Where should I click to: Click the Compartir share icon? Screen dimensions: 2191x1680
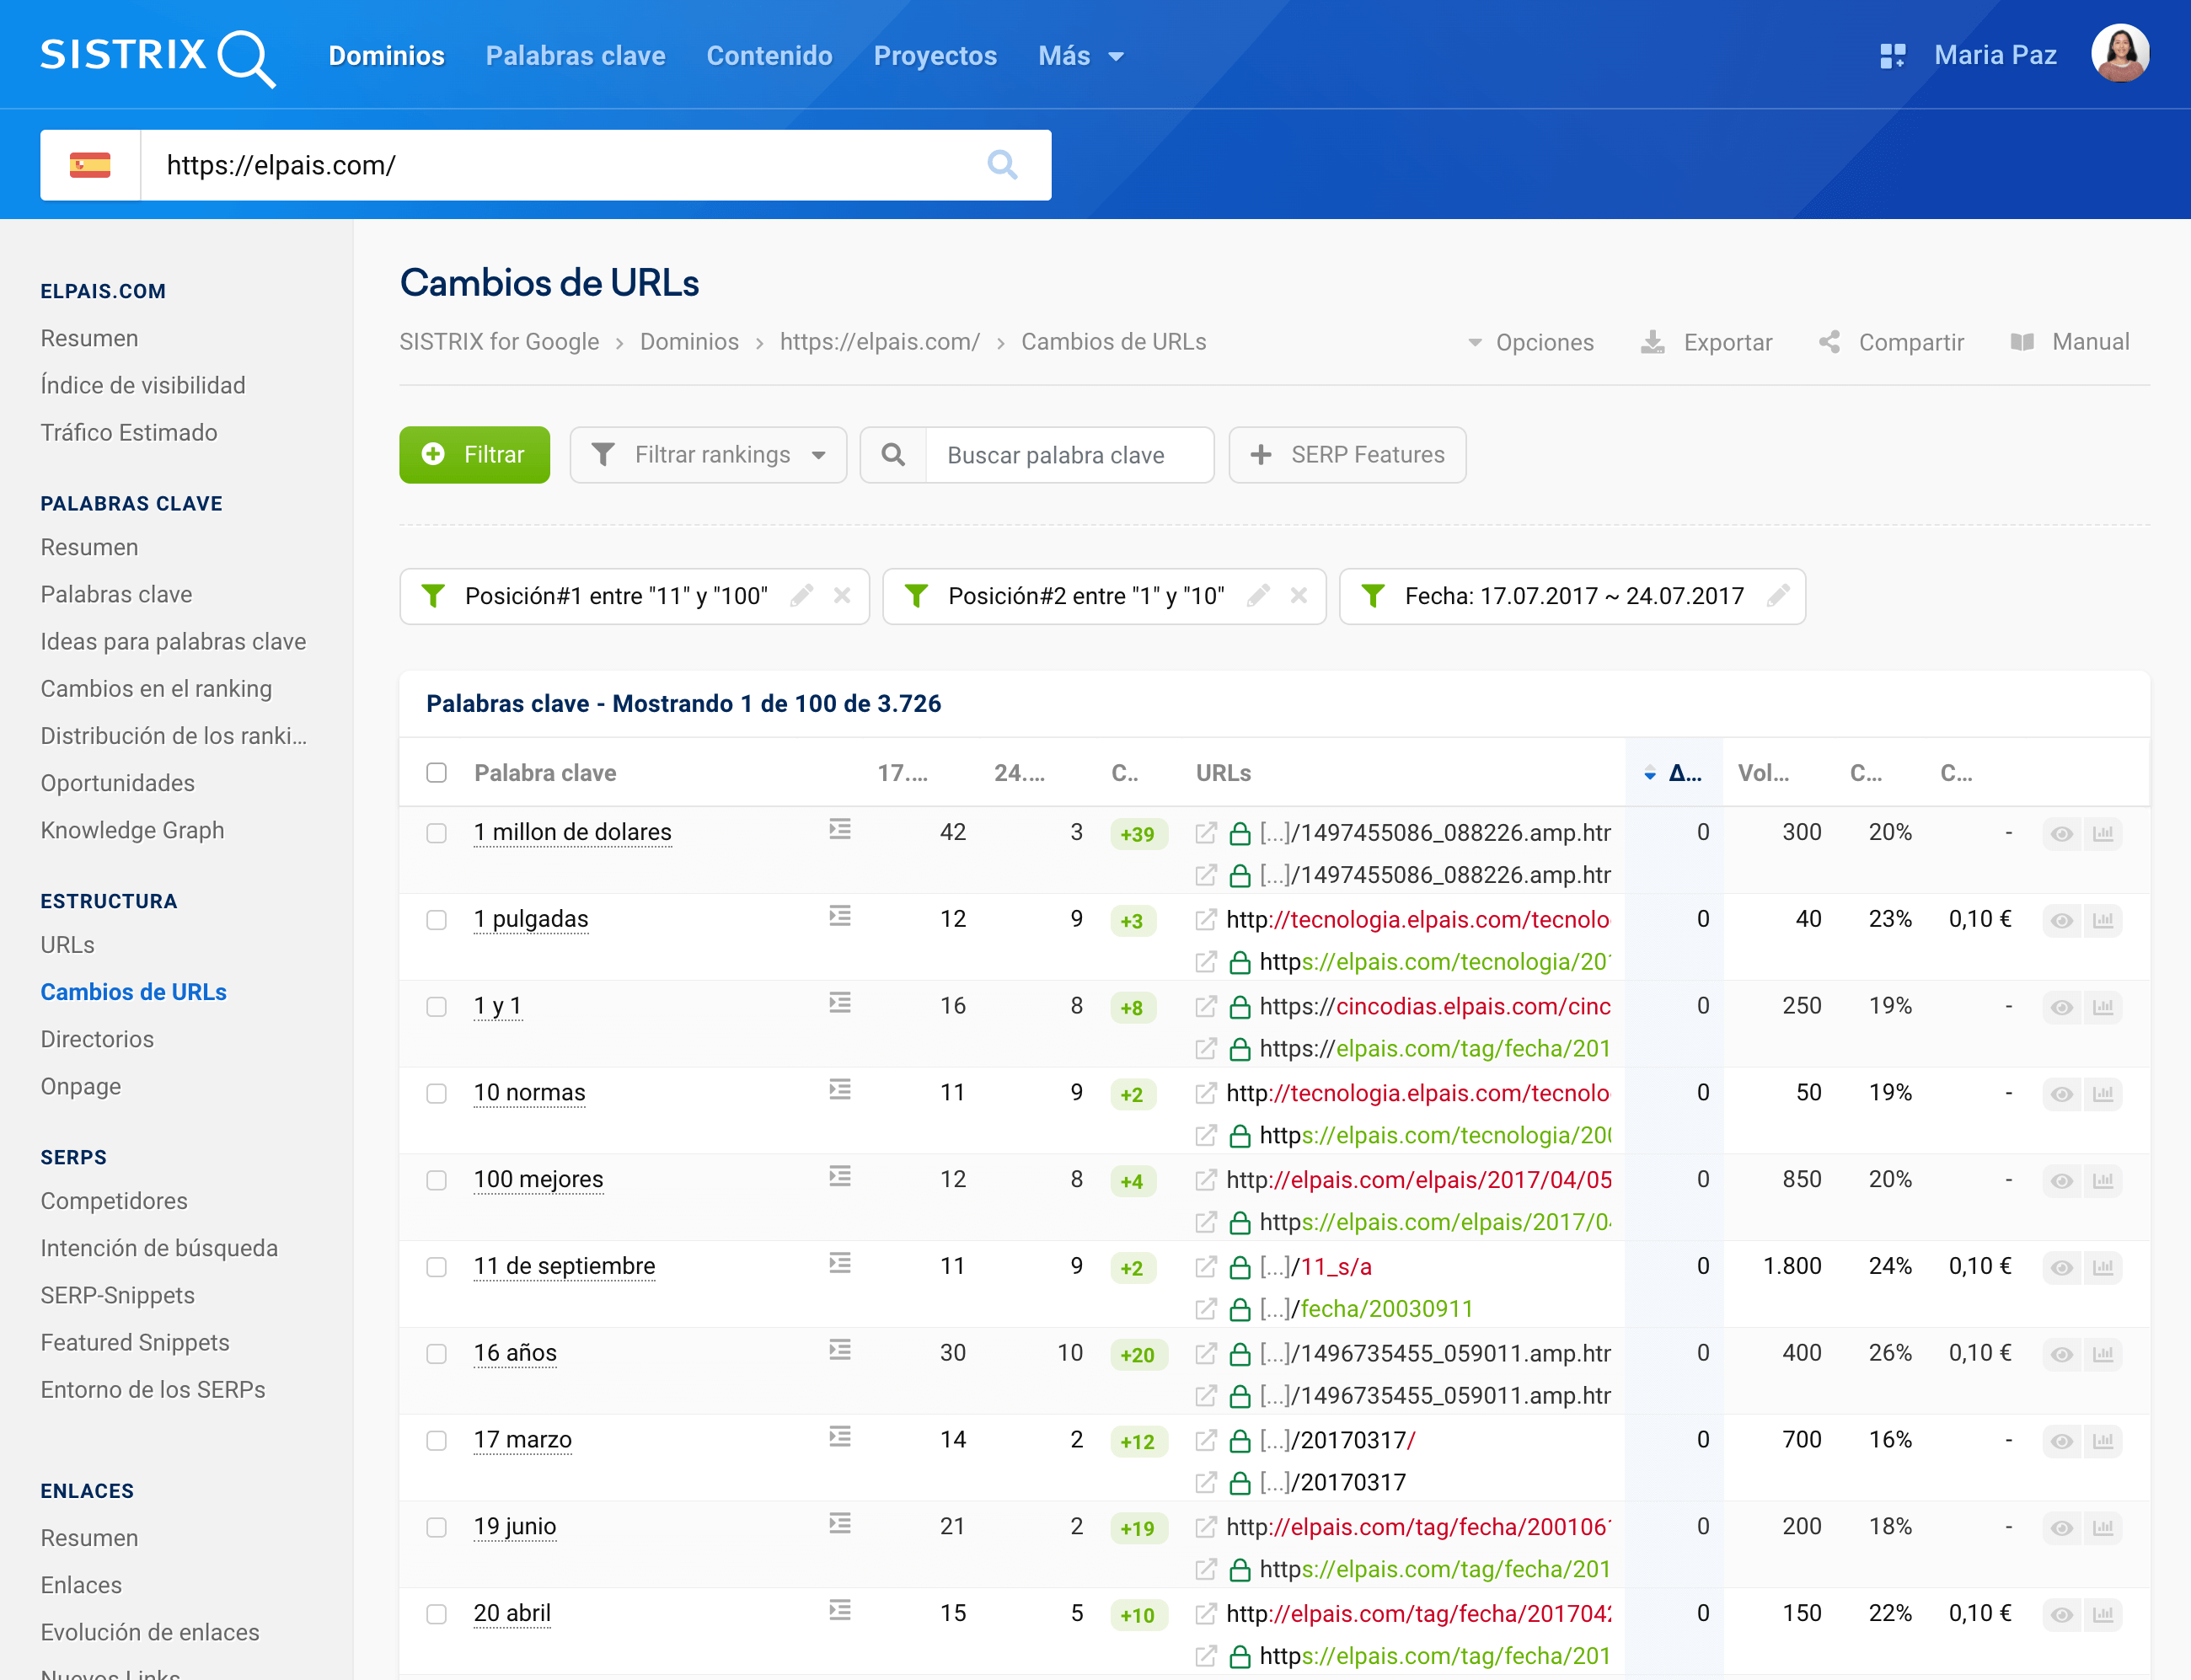[x=1829, y=342]
